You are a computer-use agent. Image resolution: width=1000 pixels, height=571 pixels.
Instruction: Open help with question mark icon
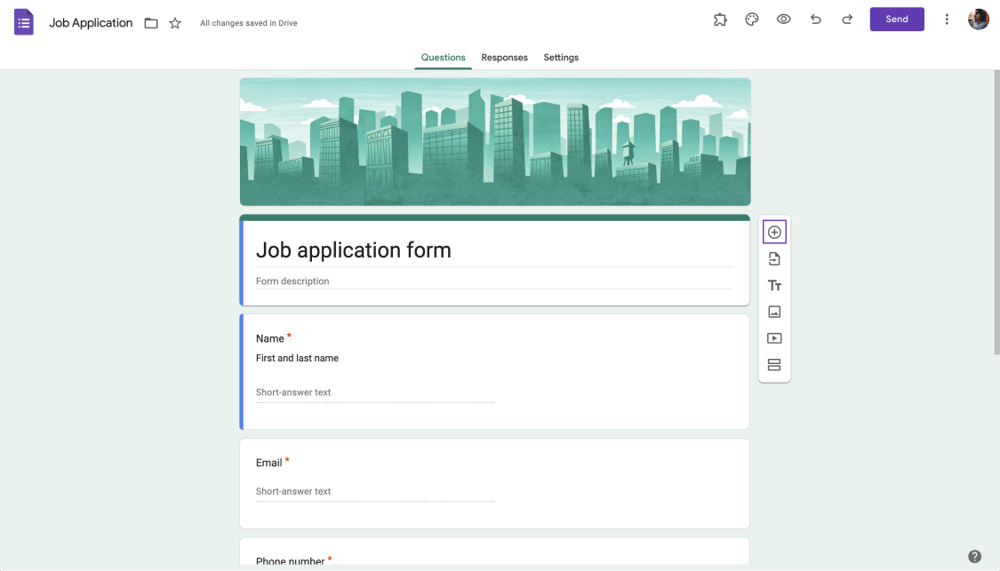(x=975, y=556)
